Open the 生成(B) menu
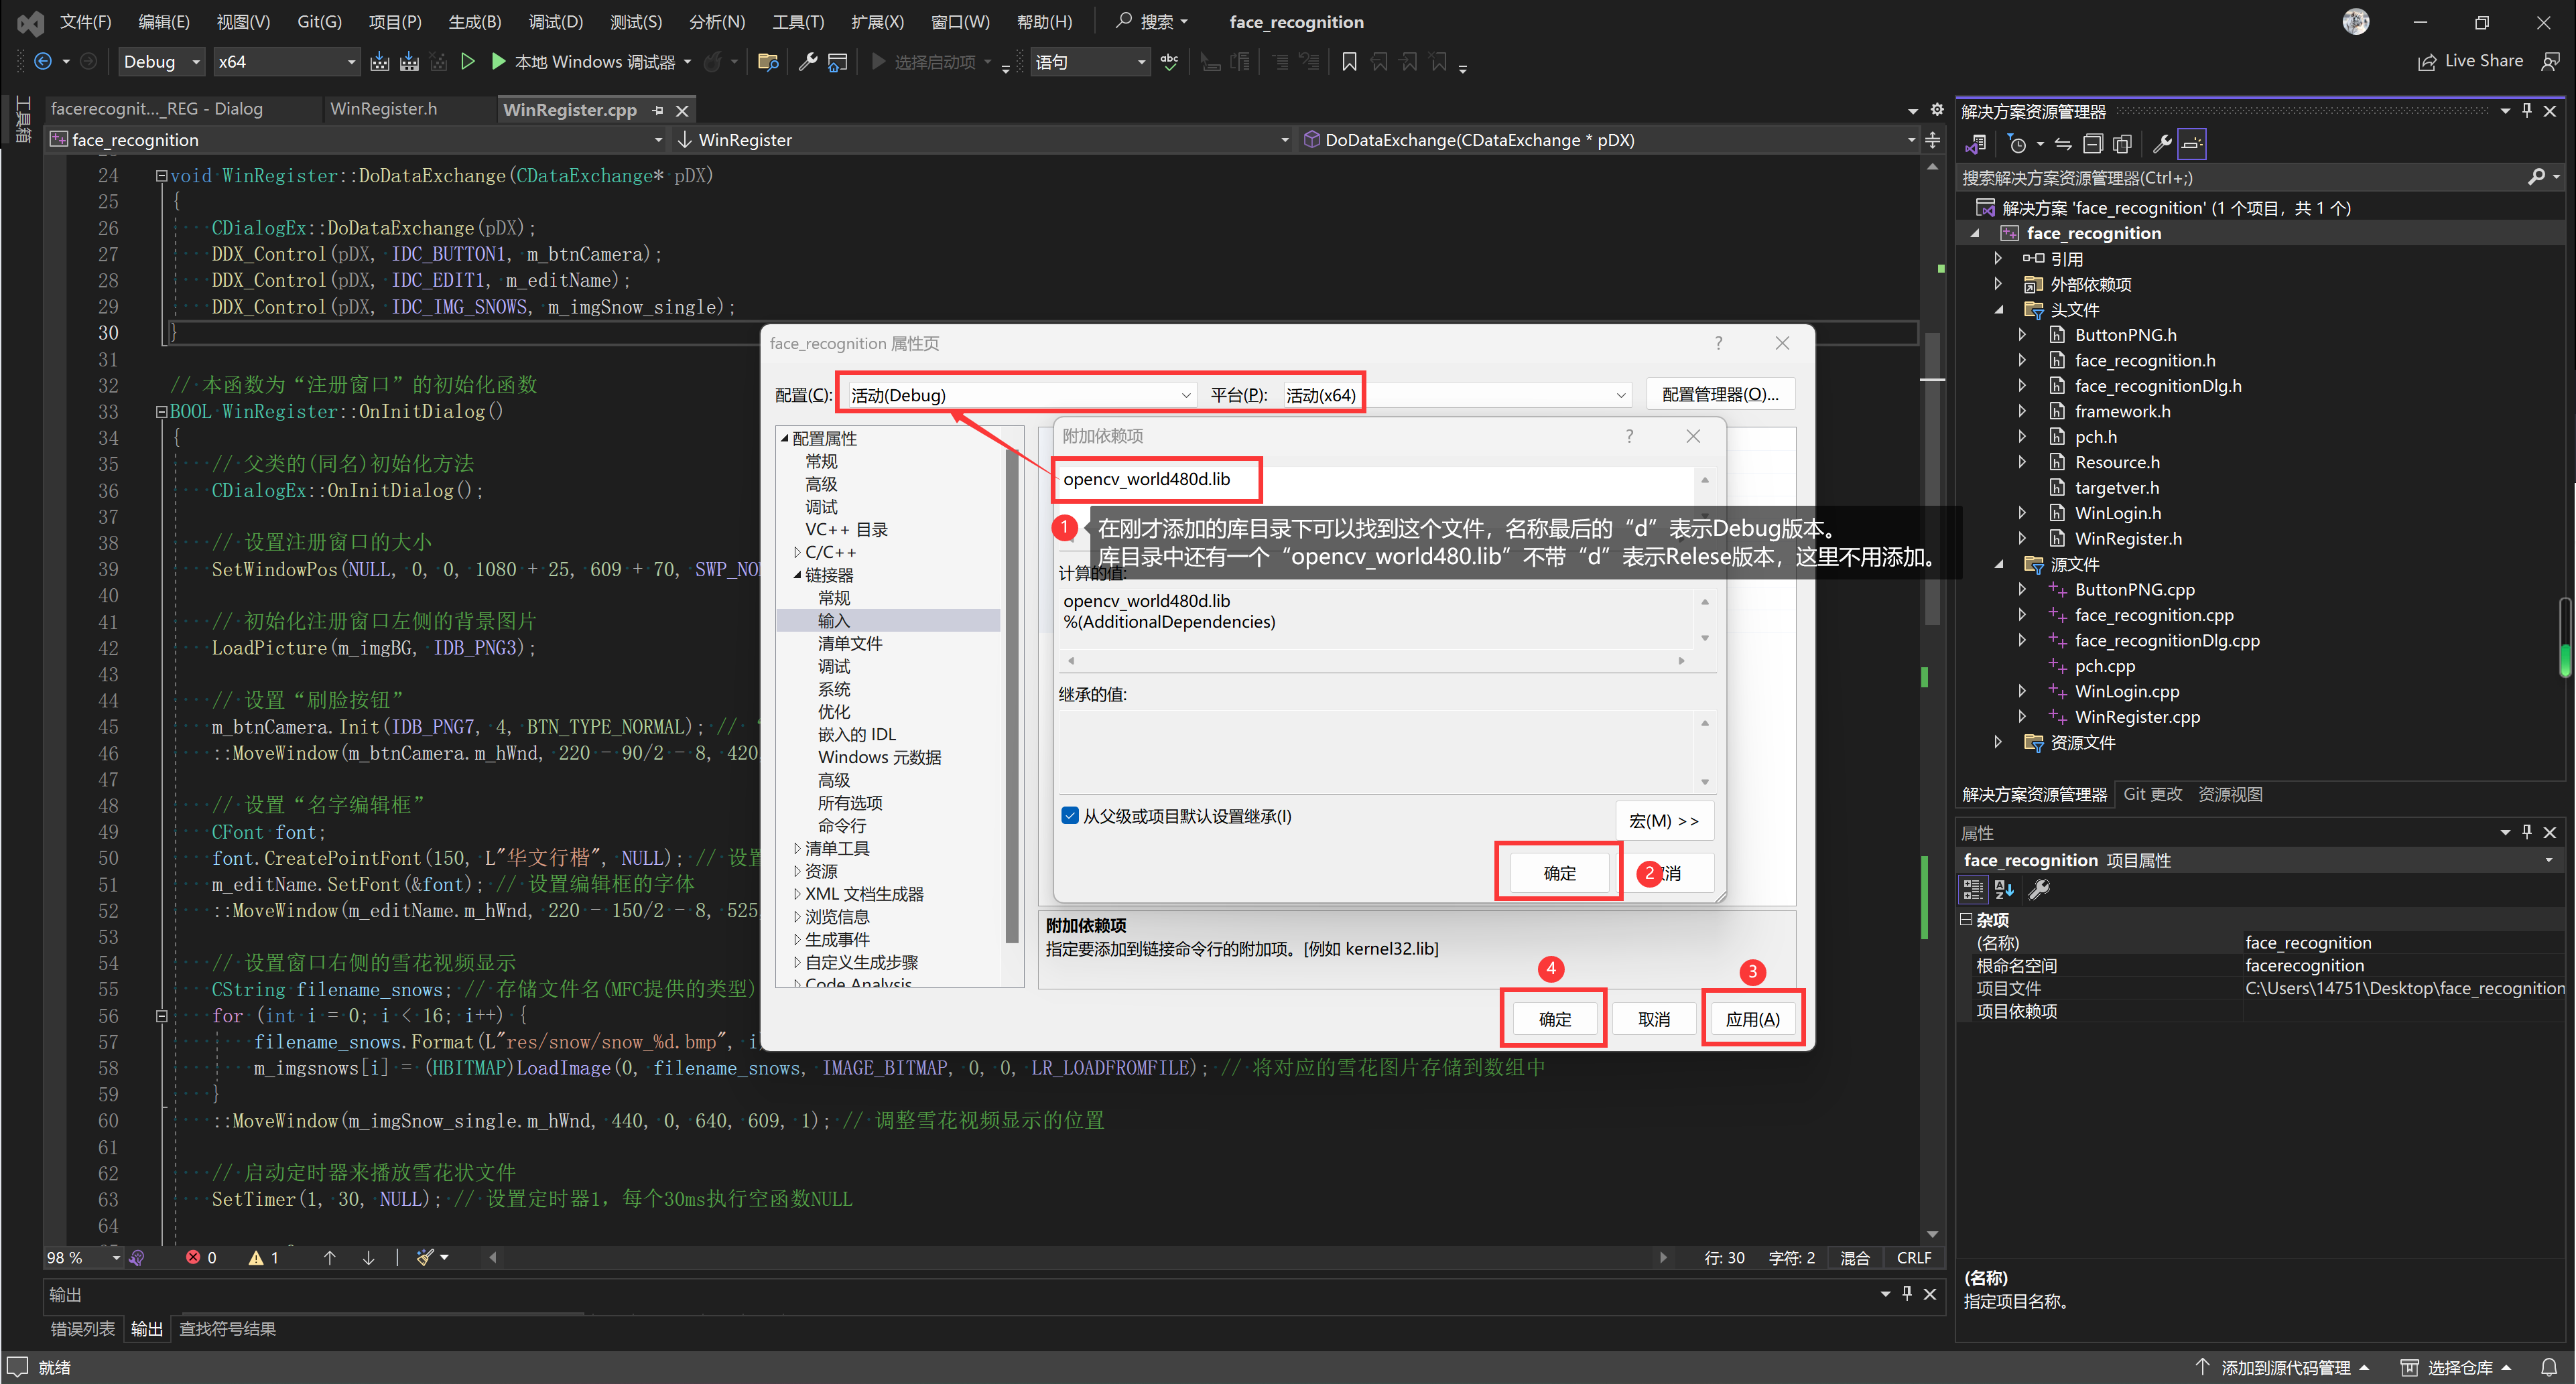Viewport: 2576px width, 1384px height. [474, 22]
